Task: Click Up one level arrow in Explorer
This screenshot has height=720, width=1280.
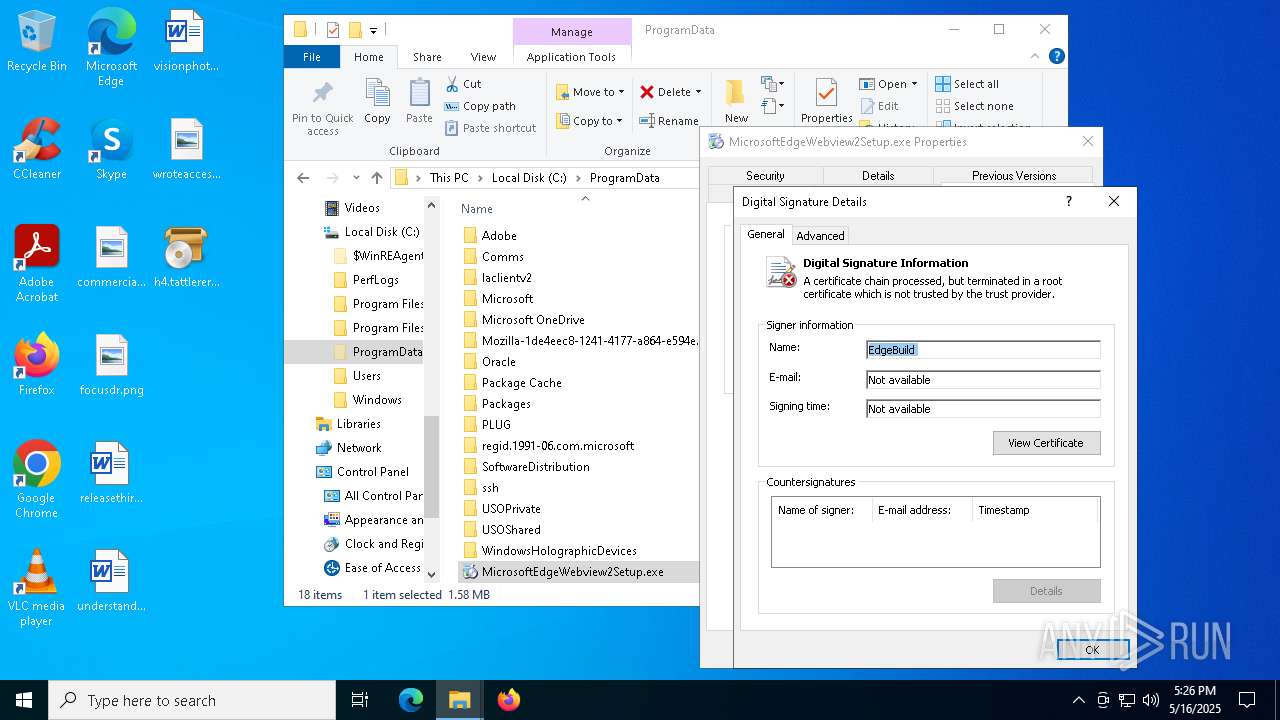Action: (x=376, y=178)
